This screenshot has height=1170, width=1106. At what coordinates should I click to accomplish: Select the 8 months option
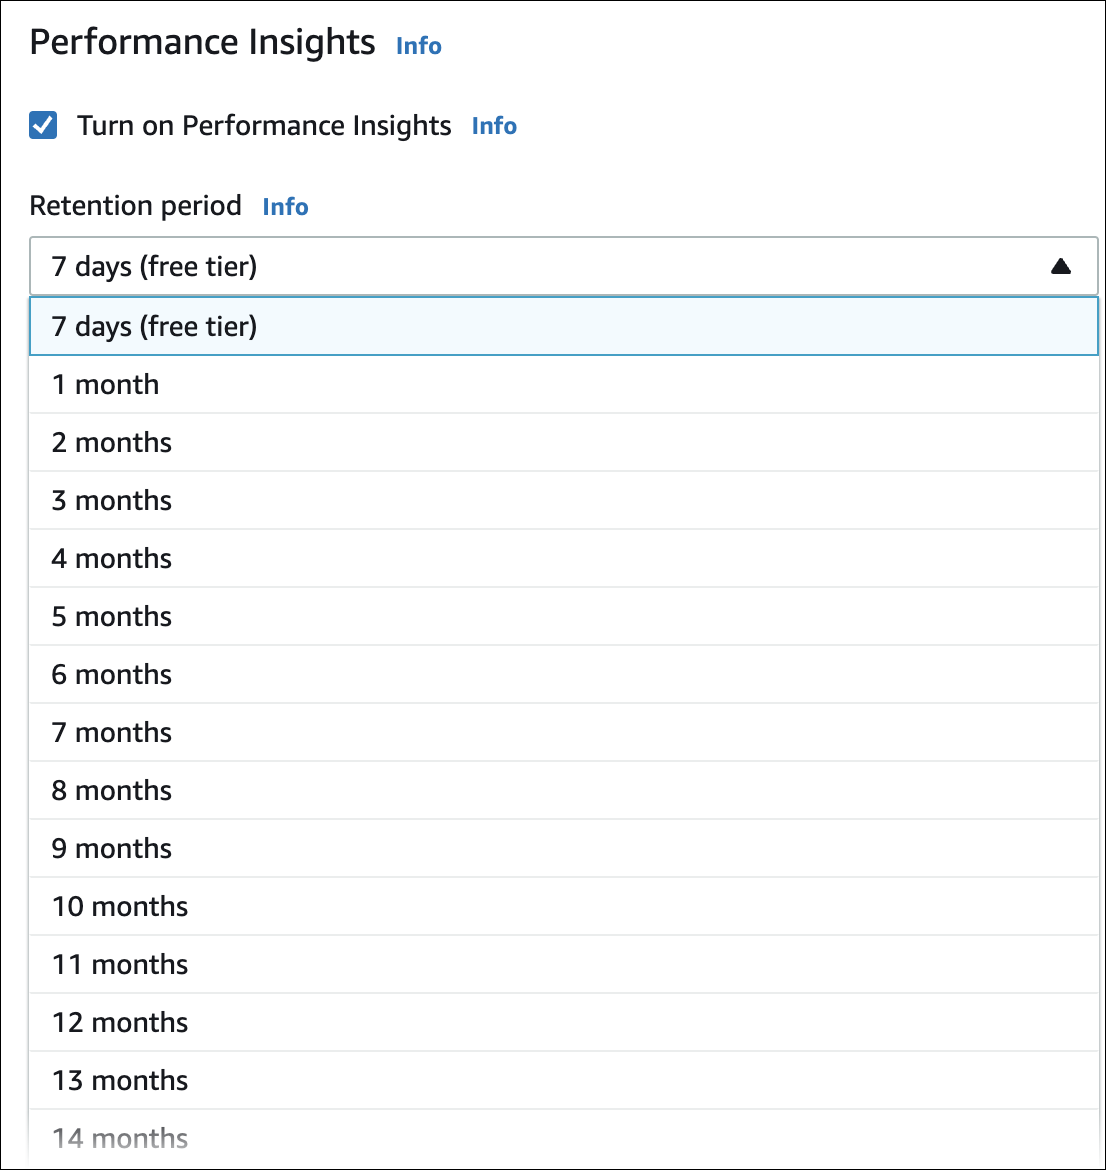pos(111,790)
